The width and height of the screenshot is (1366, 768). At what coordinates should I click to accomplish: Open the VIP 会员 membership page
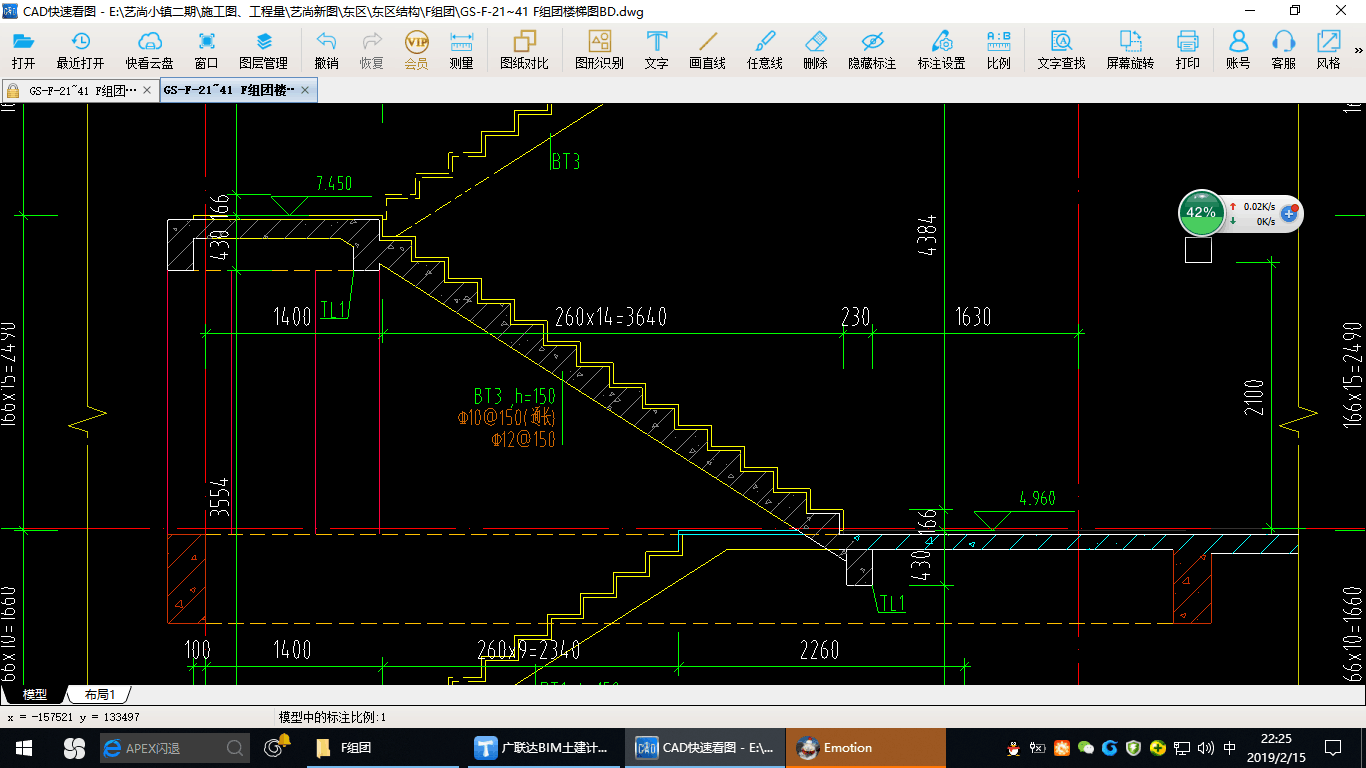(x=416, y=50)
